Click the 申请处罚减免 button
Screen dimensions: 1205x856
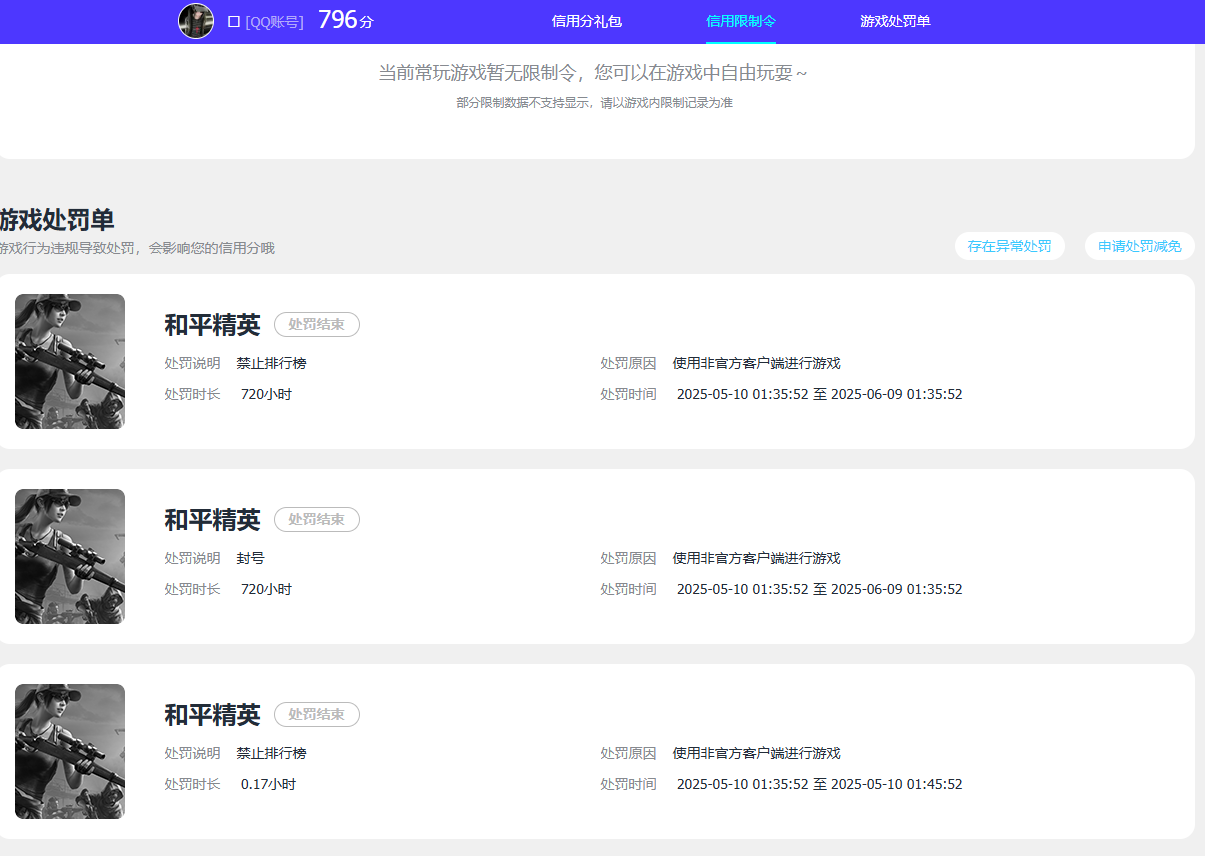coord(1140,246)
